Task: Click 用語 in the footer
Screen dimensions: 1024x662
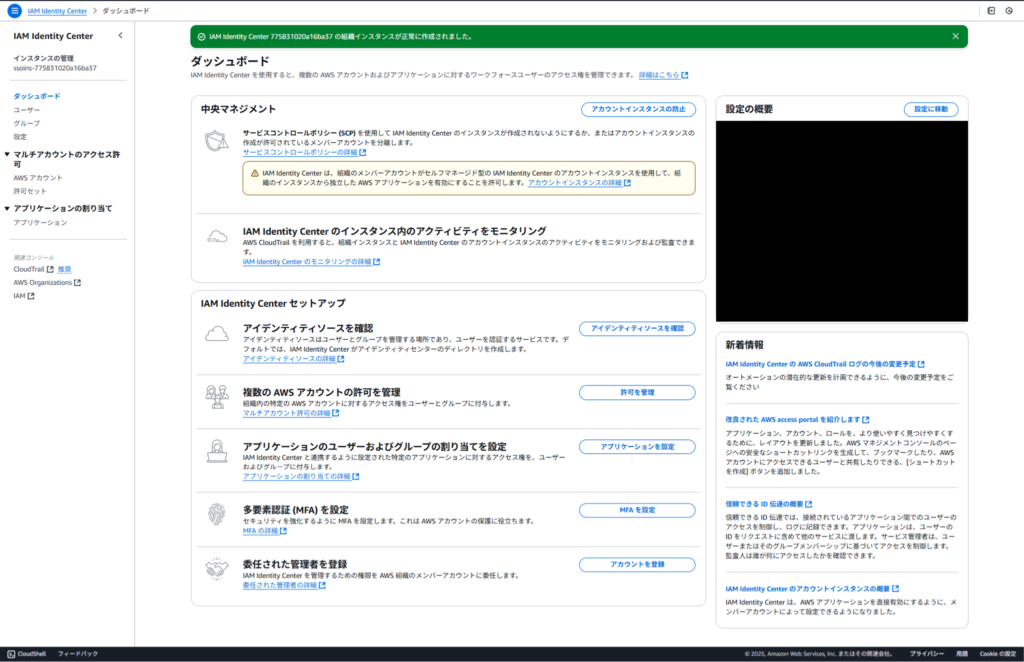Action: pyautogui.click(x=962, y=654)
